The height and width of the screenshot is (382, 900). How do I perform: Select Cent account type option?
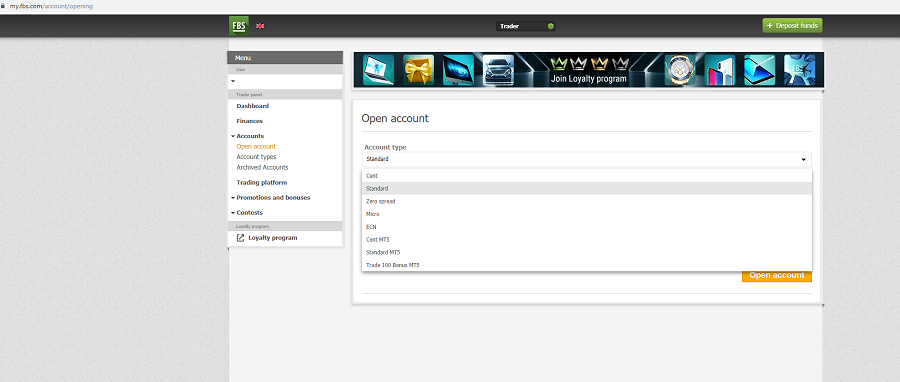pyautogui.click(x=587, y=176)
